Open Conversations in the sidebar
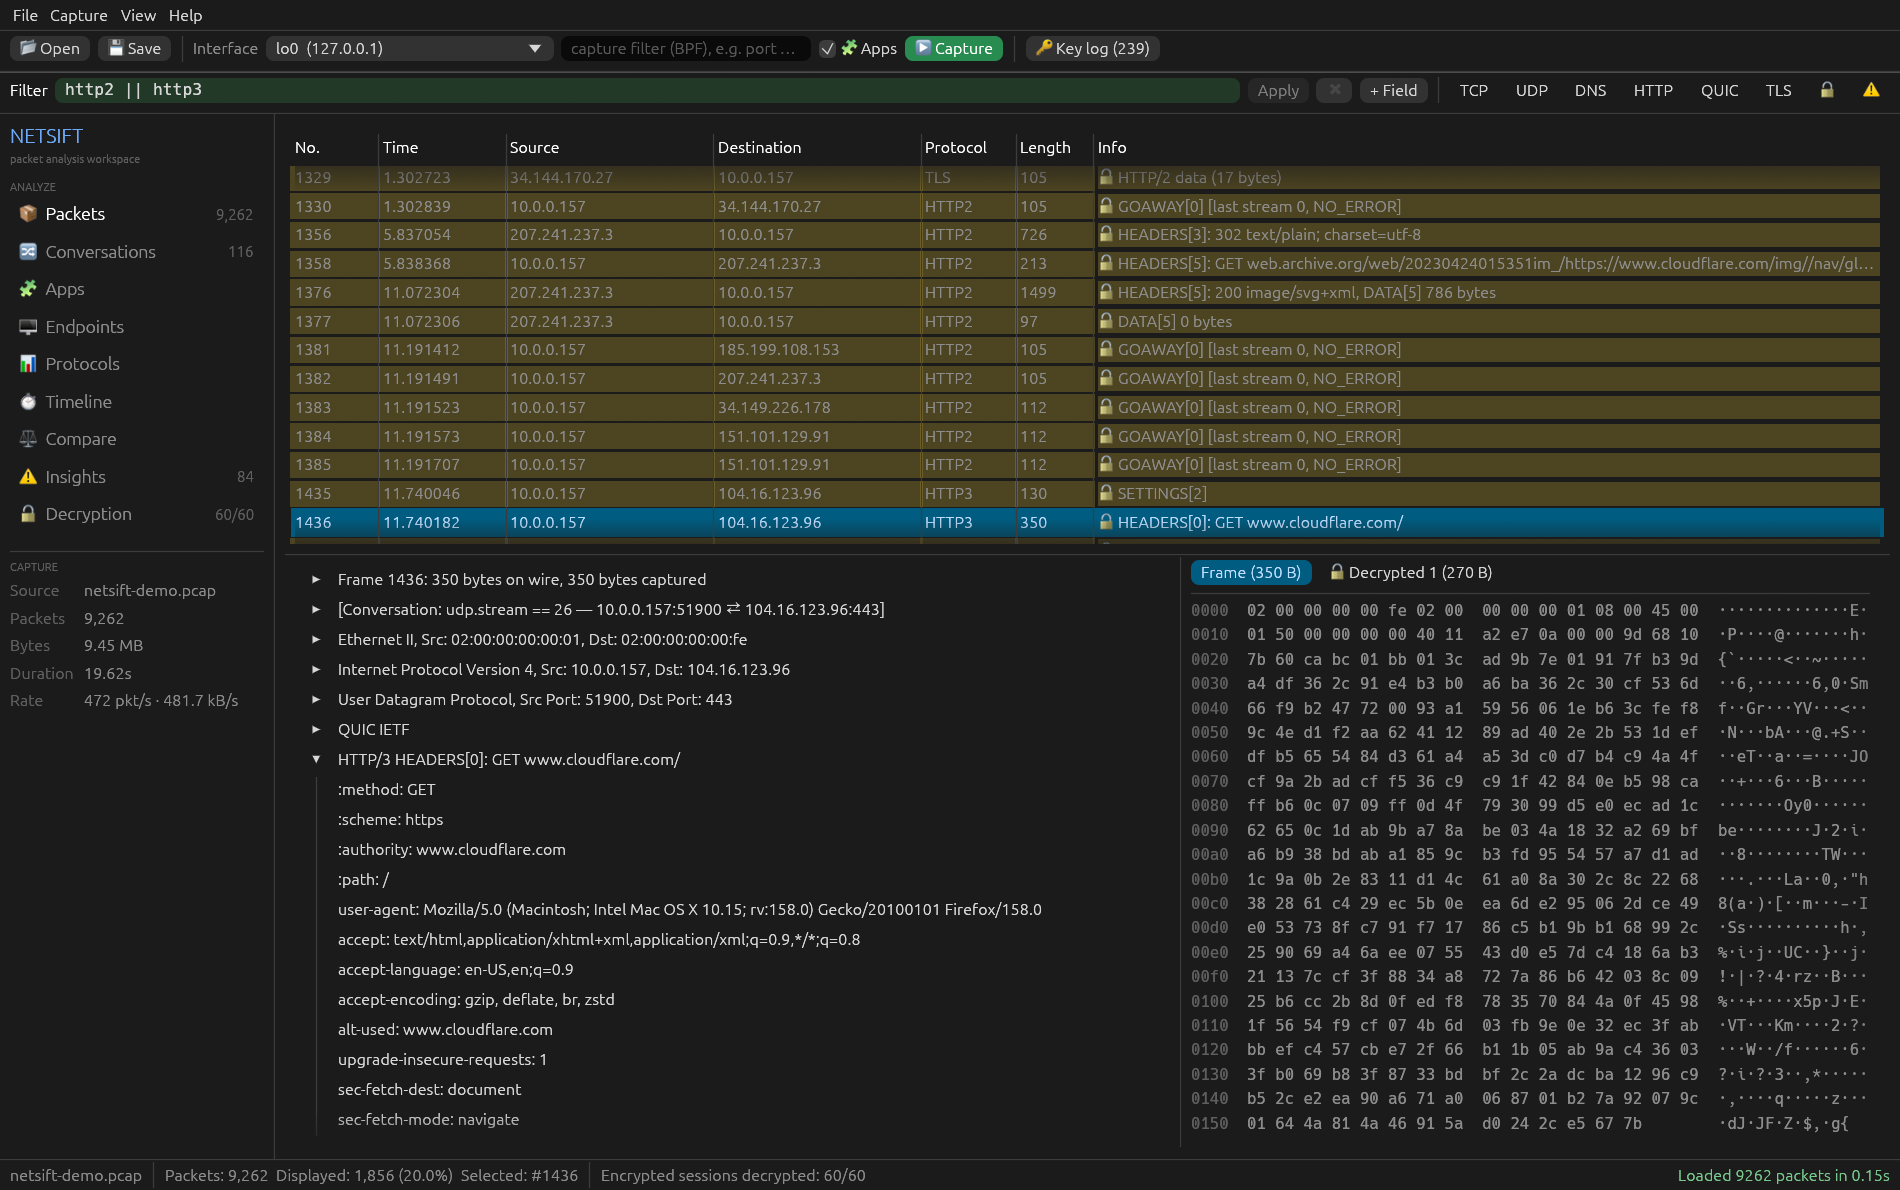 pyautogui.click(x=136, y=252)
